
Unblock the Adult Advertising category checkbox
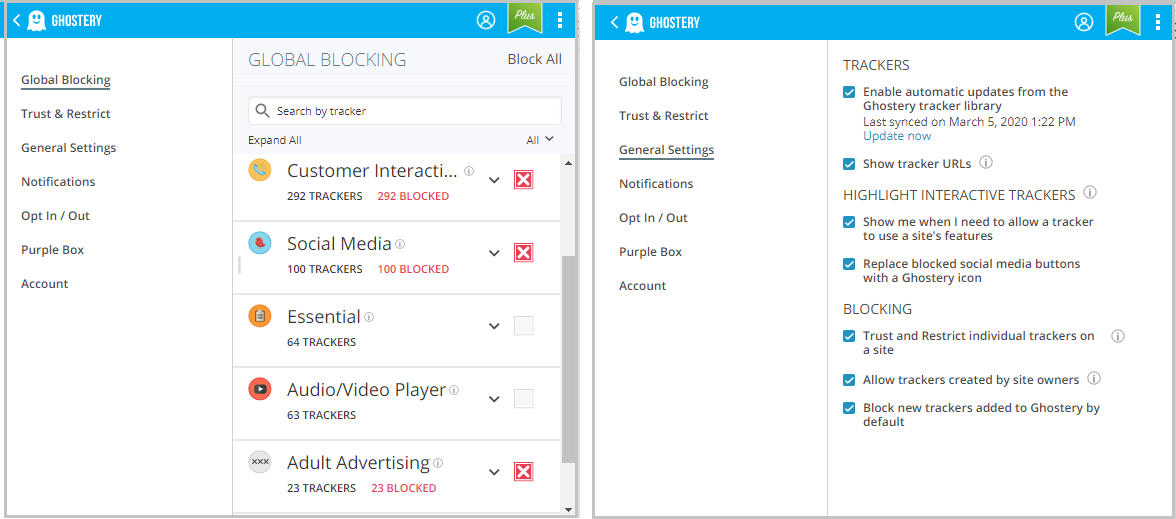point(524,472)
